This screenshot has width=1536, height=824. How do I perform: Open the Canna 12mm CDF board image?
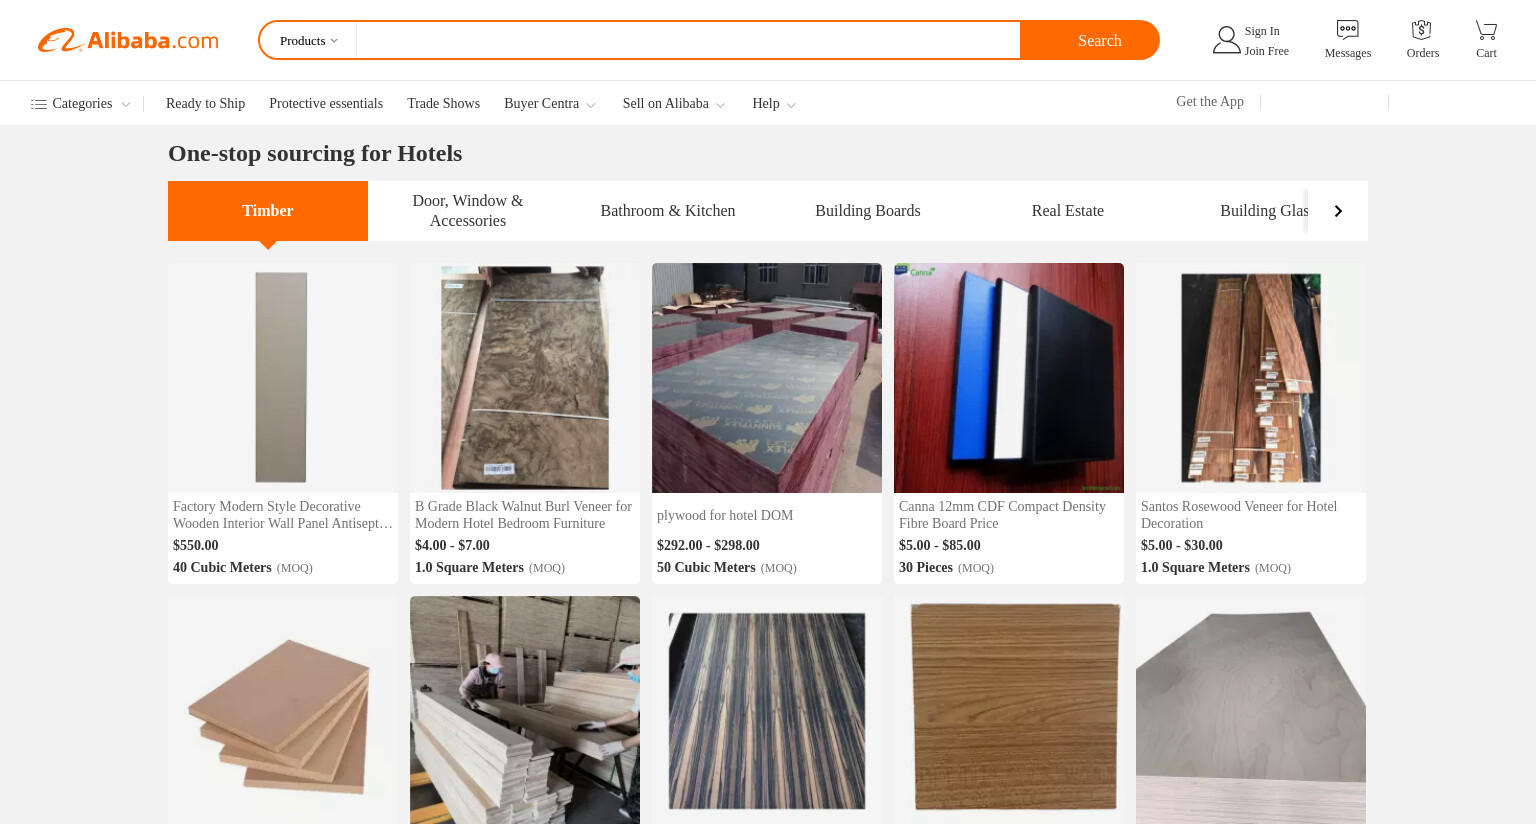click(1009, 378)
